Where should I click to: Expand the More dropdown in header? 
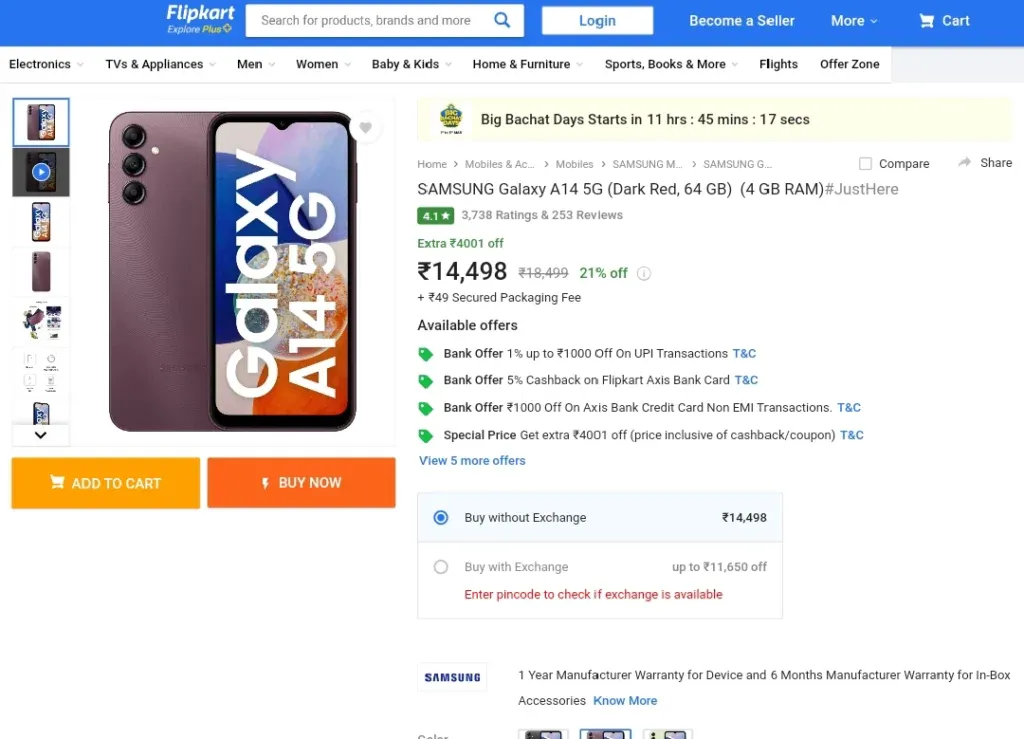pyautogui.click(x=854, y=21)
